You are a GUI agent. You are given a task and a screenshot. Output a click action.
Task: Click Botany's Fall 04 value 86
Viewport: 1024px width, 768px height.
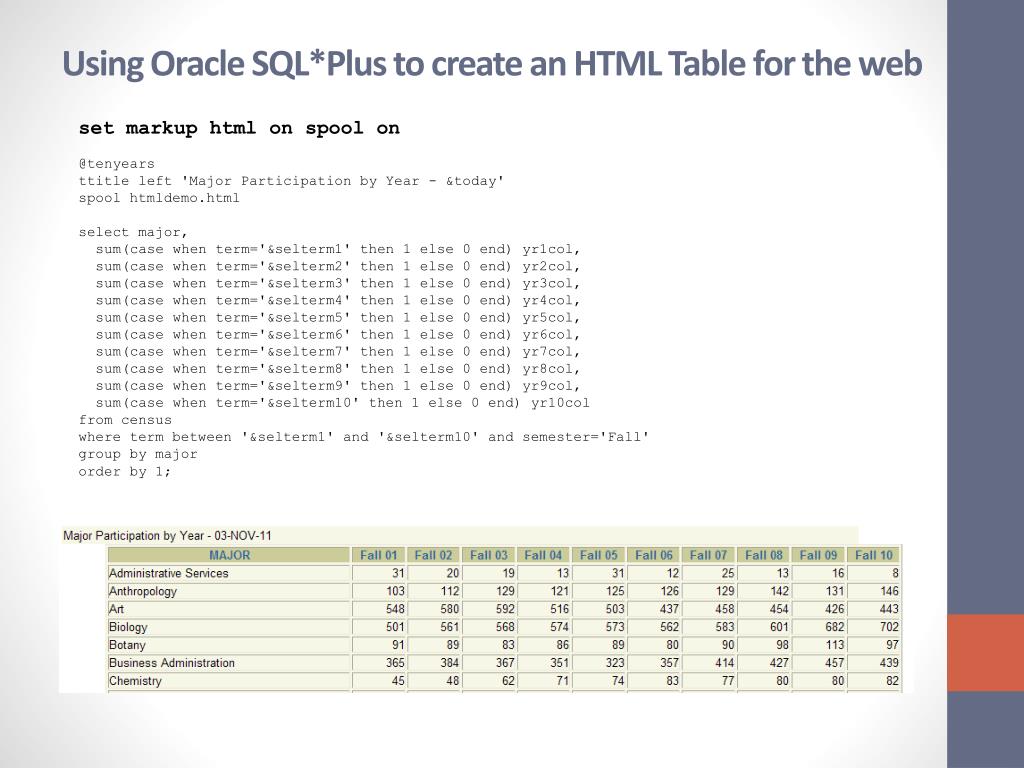click(563, 645)
